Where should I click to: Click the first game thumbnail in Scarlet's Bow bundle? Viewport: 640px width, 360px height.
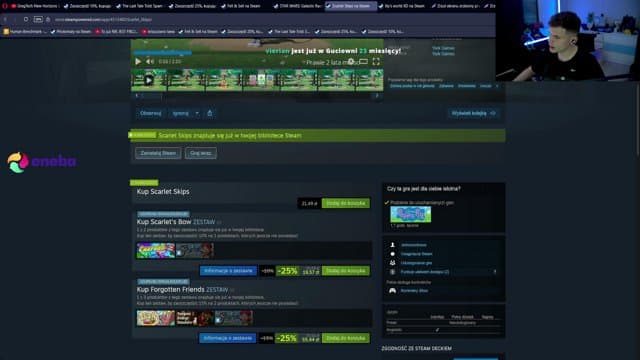pyautogui.click(x=156, y=251)
